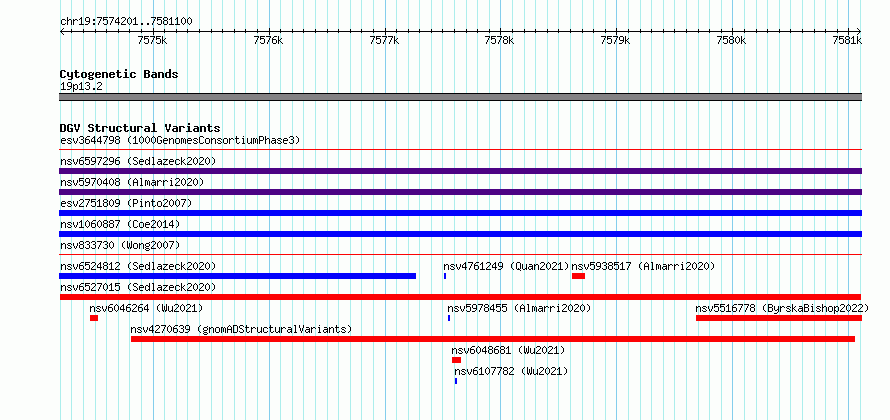Click the 7578k ruler position
This screenshot has height=420, width=890.
click(x=500, y=40)
